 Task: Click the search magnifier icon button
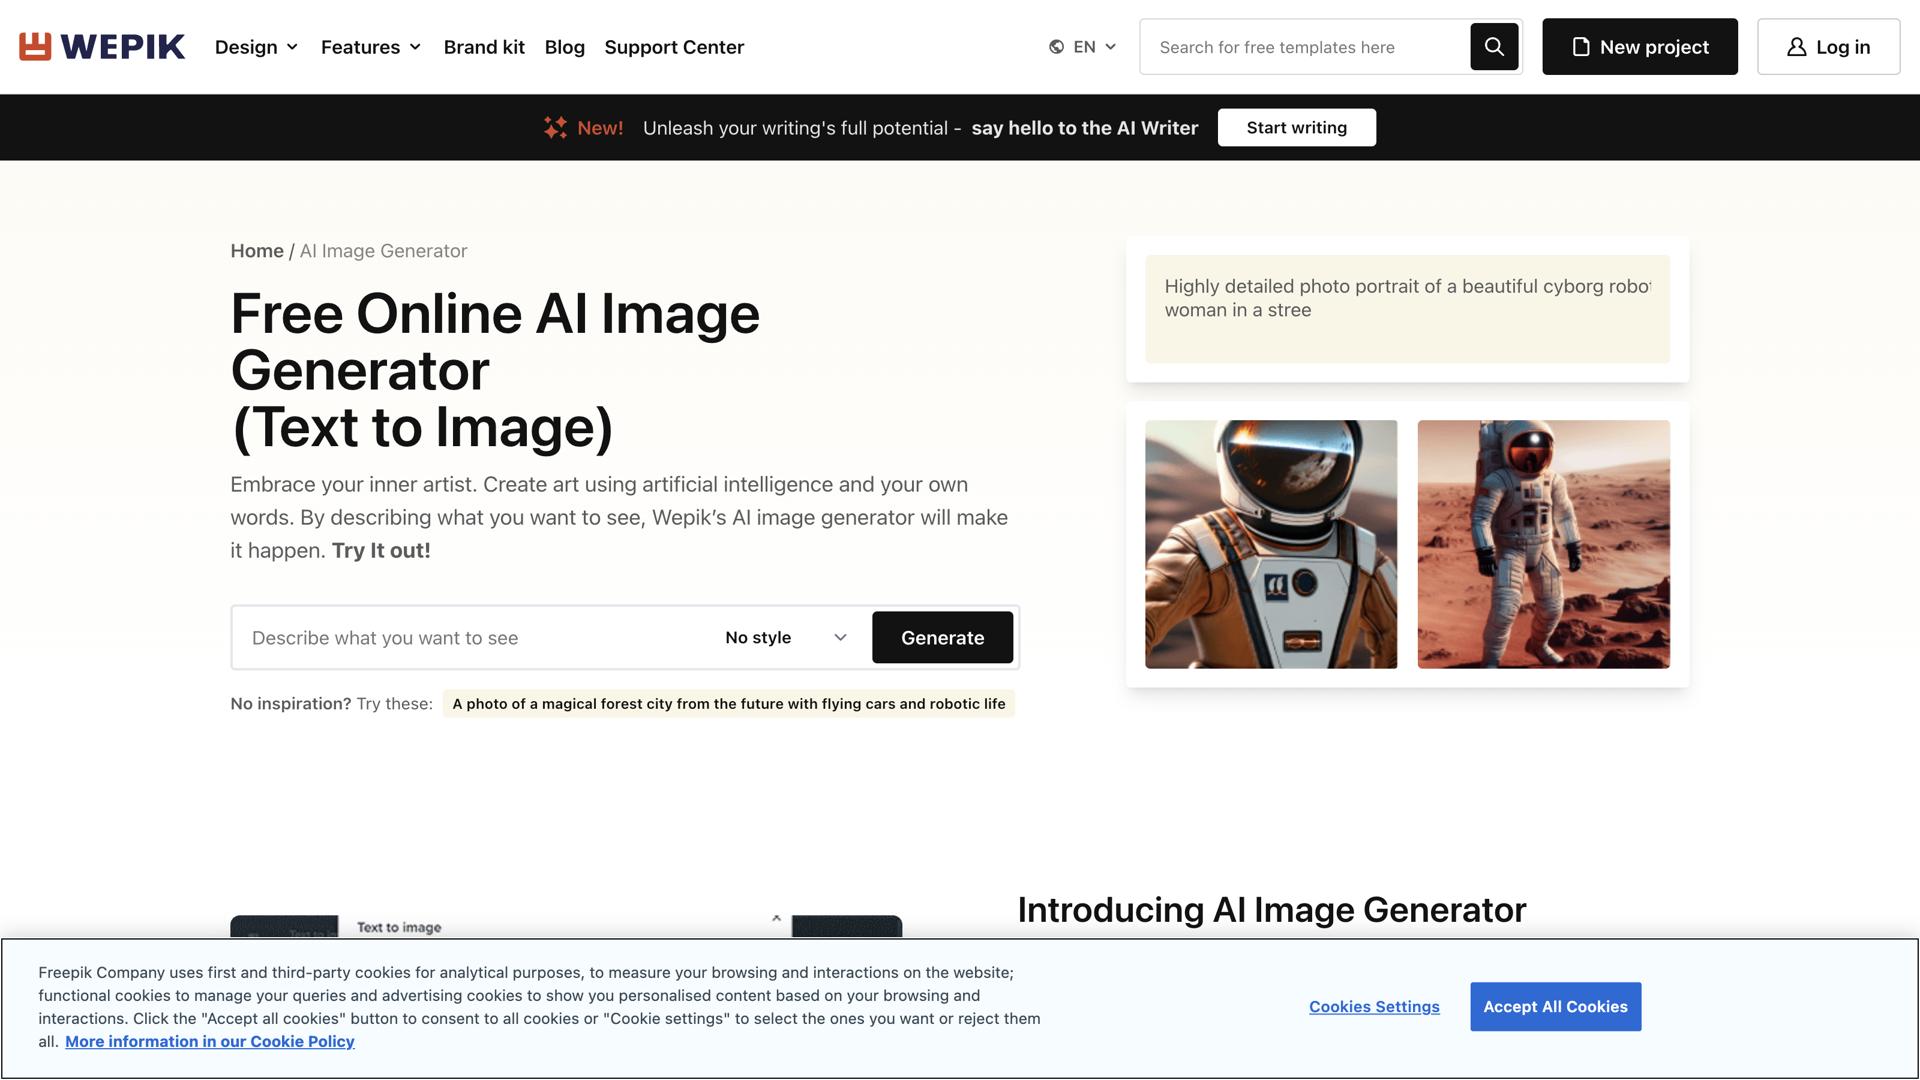[1494, 47]
